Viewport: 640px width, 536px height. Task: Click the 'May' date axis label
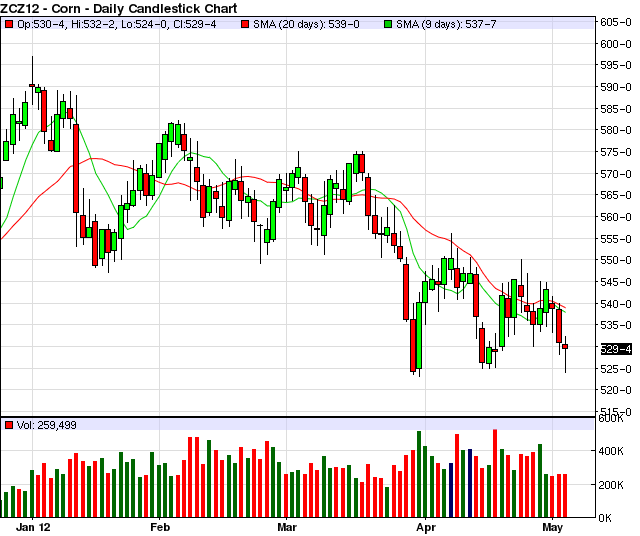pyautogui.click(x=552, y=527)
